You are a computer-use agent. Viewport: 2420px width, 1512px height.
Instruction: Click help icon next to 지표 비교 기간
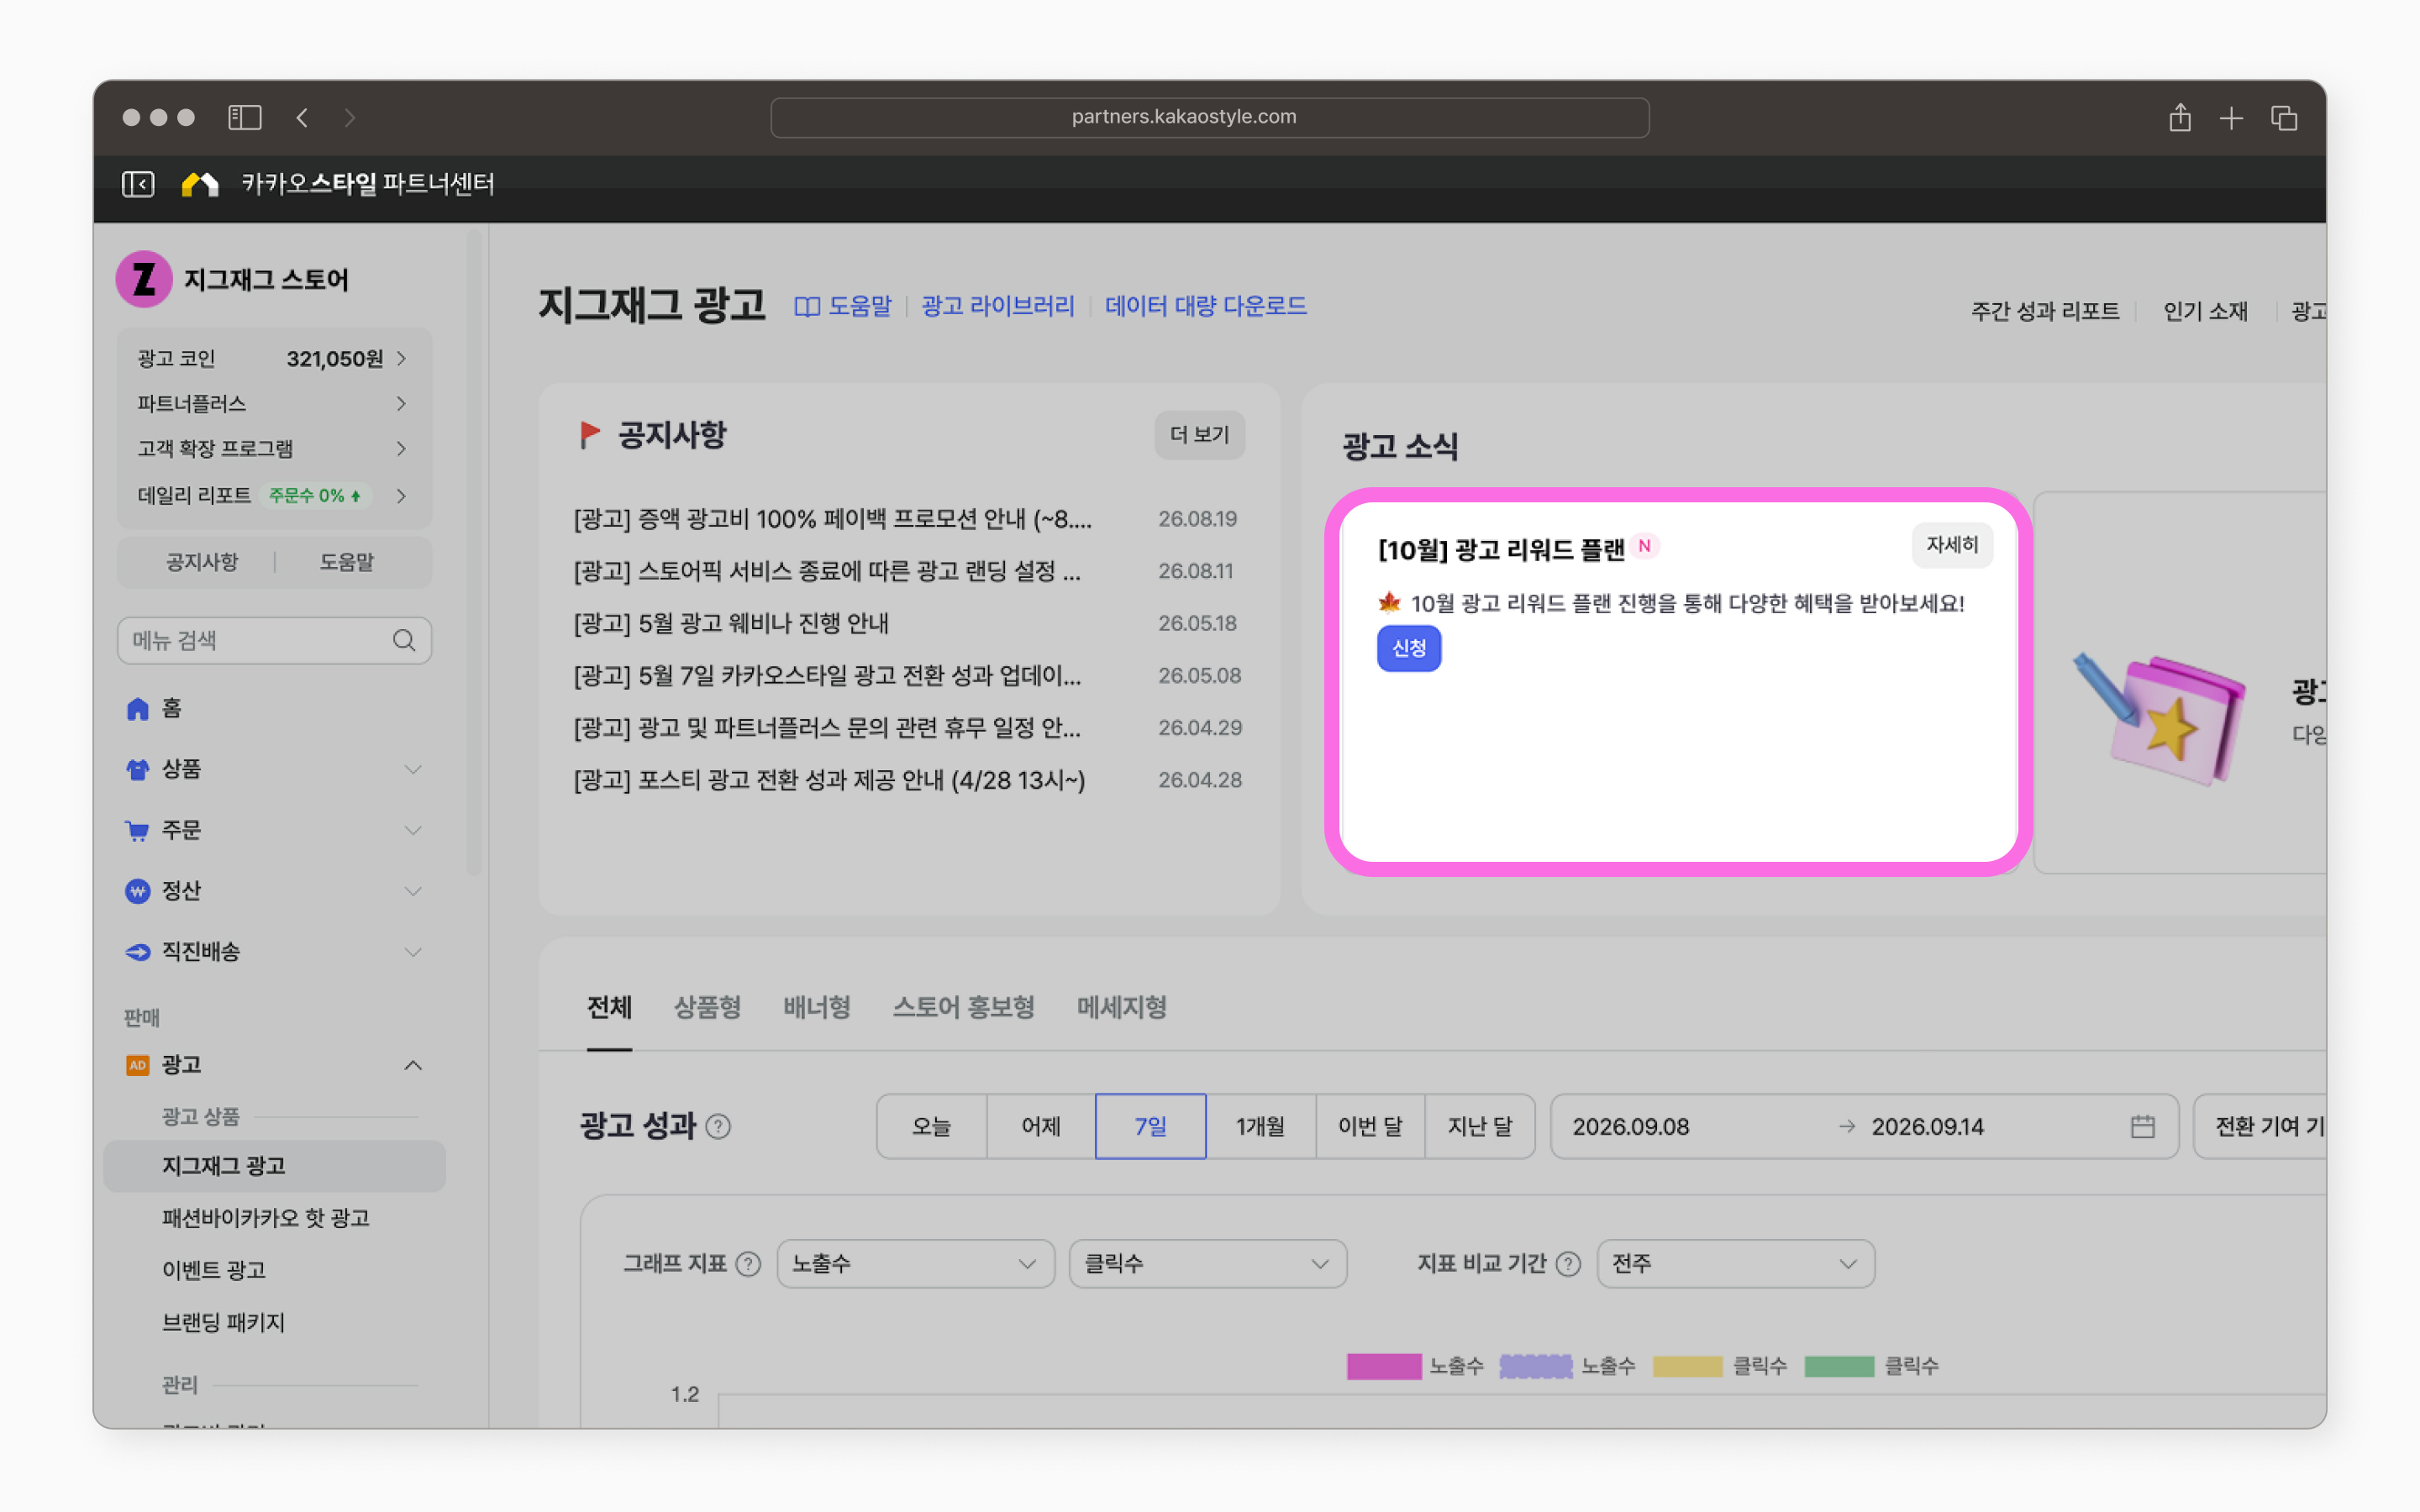click(1568, 1264)
